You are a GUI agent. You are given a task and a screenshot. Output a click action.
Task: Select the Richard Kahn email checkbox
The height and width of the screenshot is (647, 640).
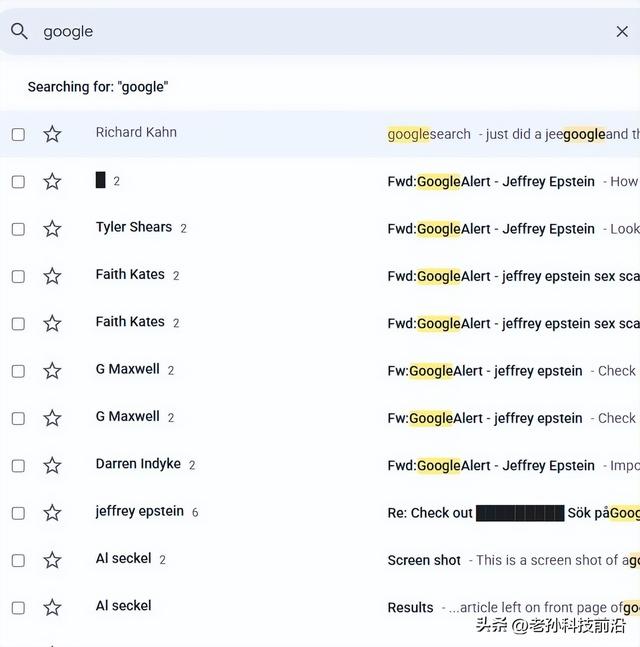(18, 135)
